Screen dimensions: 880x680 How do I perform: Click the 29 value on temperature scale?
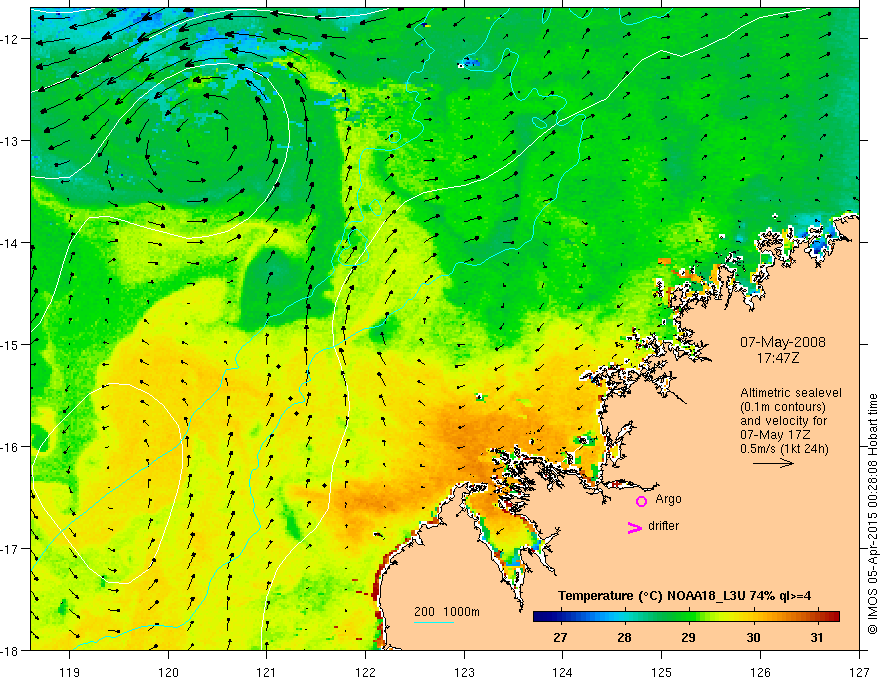688,637
